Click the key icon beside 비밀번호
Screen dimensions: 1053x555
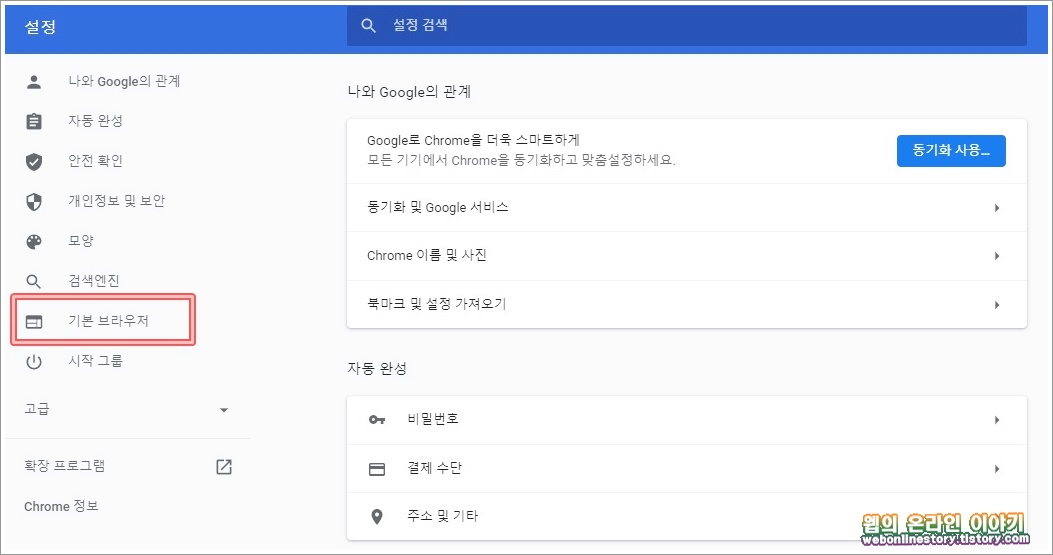point(377,420)
